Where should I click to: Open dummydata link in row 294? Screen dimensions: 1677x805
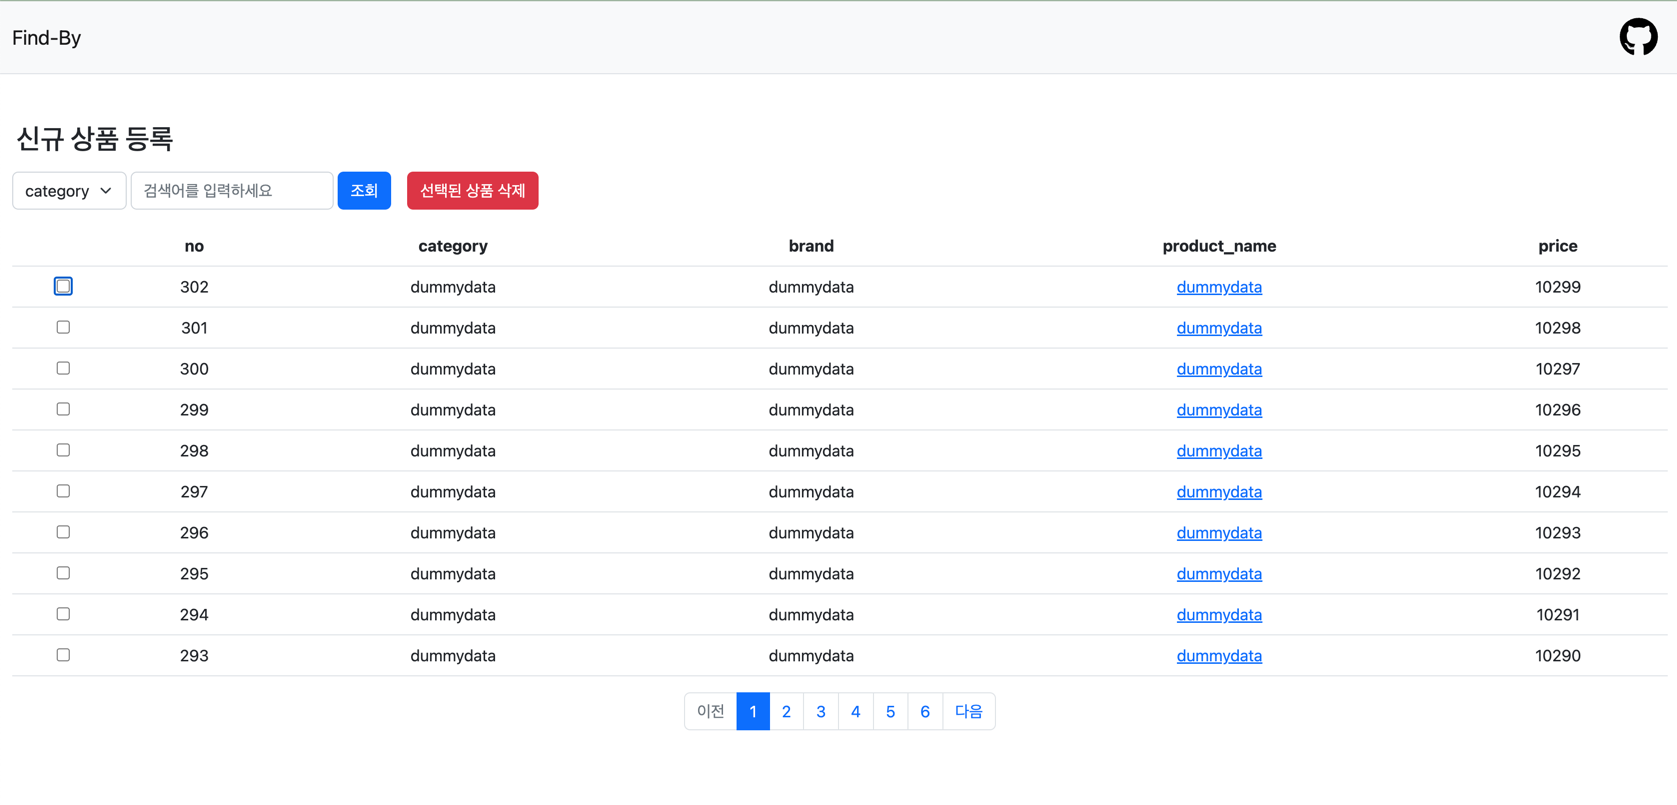point(1219,615)
